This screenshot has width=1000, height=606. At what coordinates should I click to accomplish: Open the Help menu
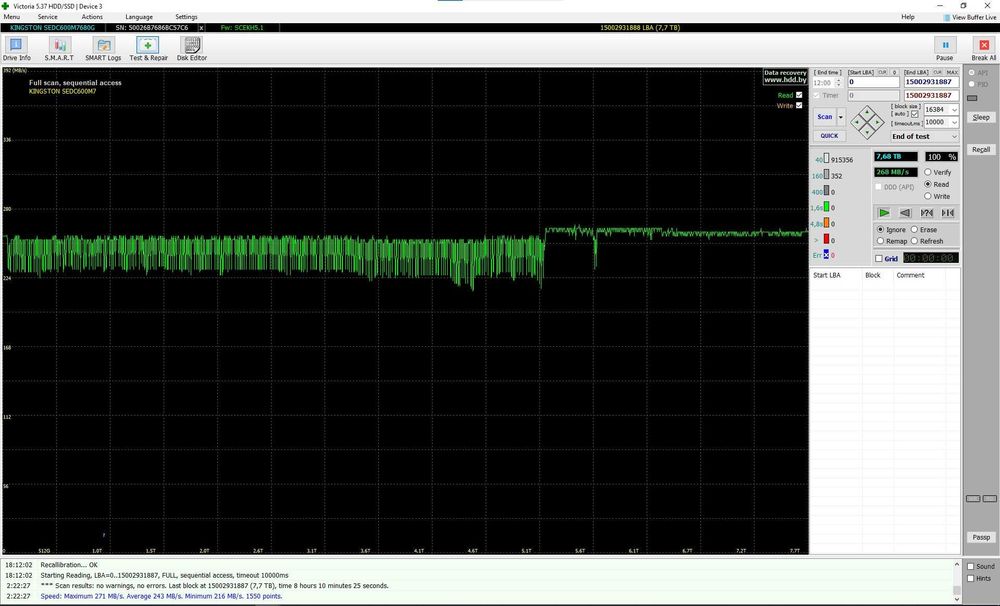[x=908, y=17]
